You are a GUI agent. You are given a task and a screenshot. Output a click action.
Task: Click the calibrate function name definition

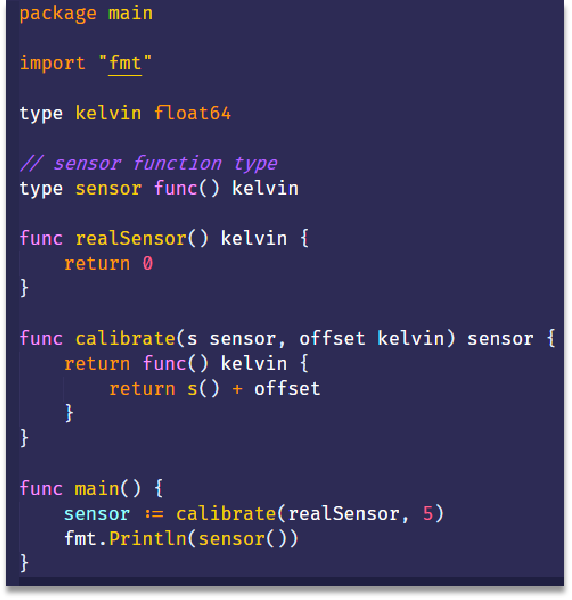(x=125, y=339)
